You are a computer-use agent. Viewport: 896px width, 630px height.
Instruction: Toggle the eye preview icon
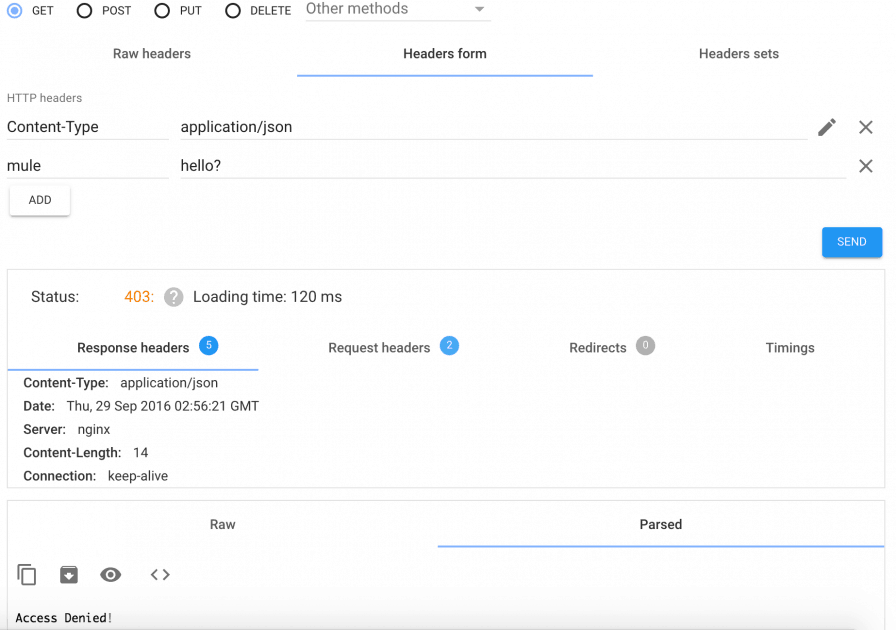click(111, 575)
